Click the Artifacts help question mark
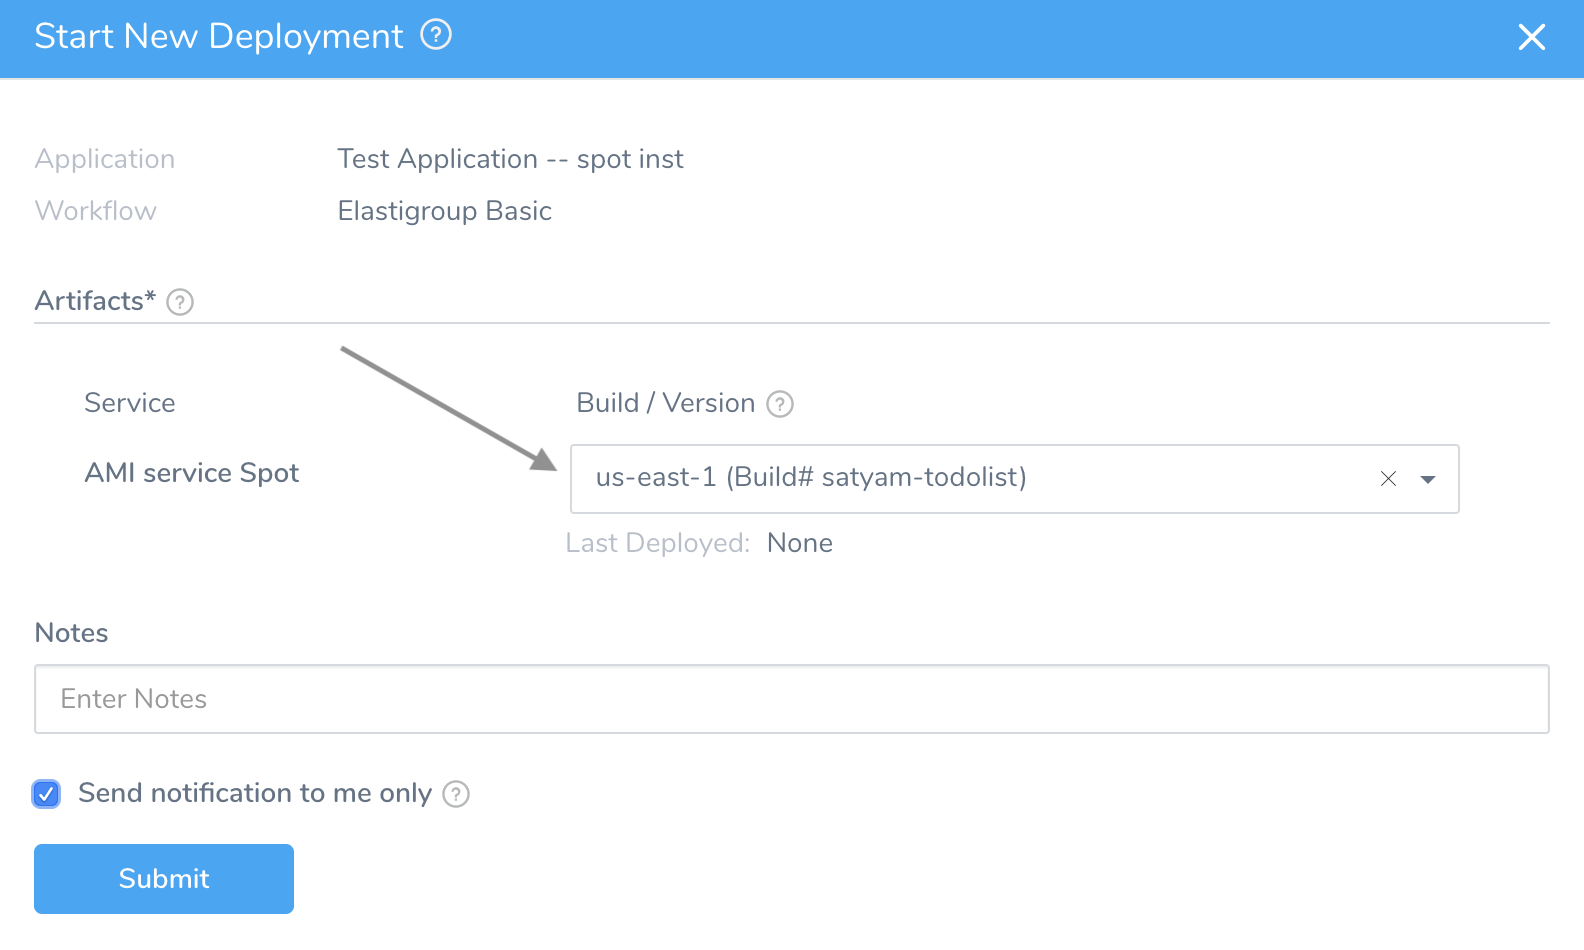Viewport: 1584px width, 950px height. click(180, 302)
